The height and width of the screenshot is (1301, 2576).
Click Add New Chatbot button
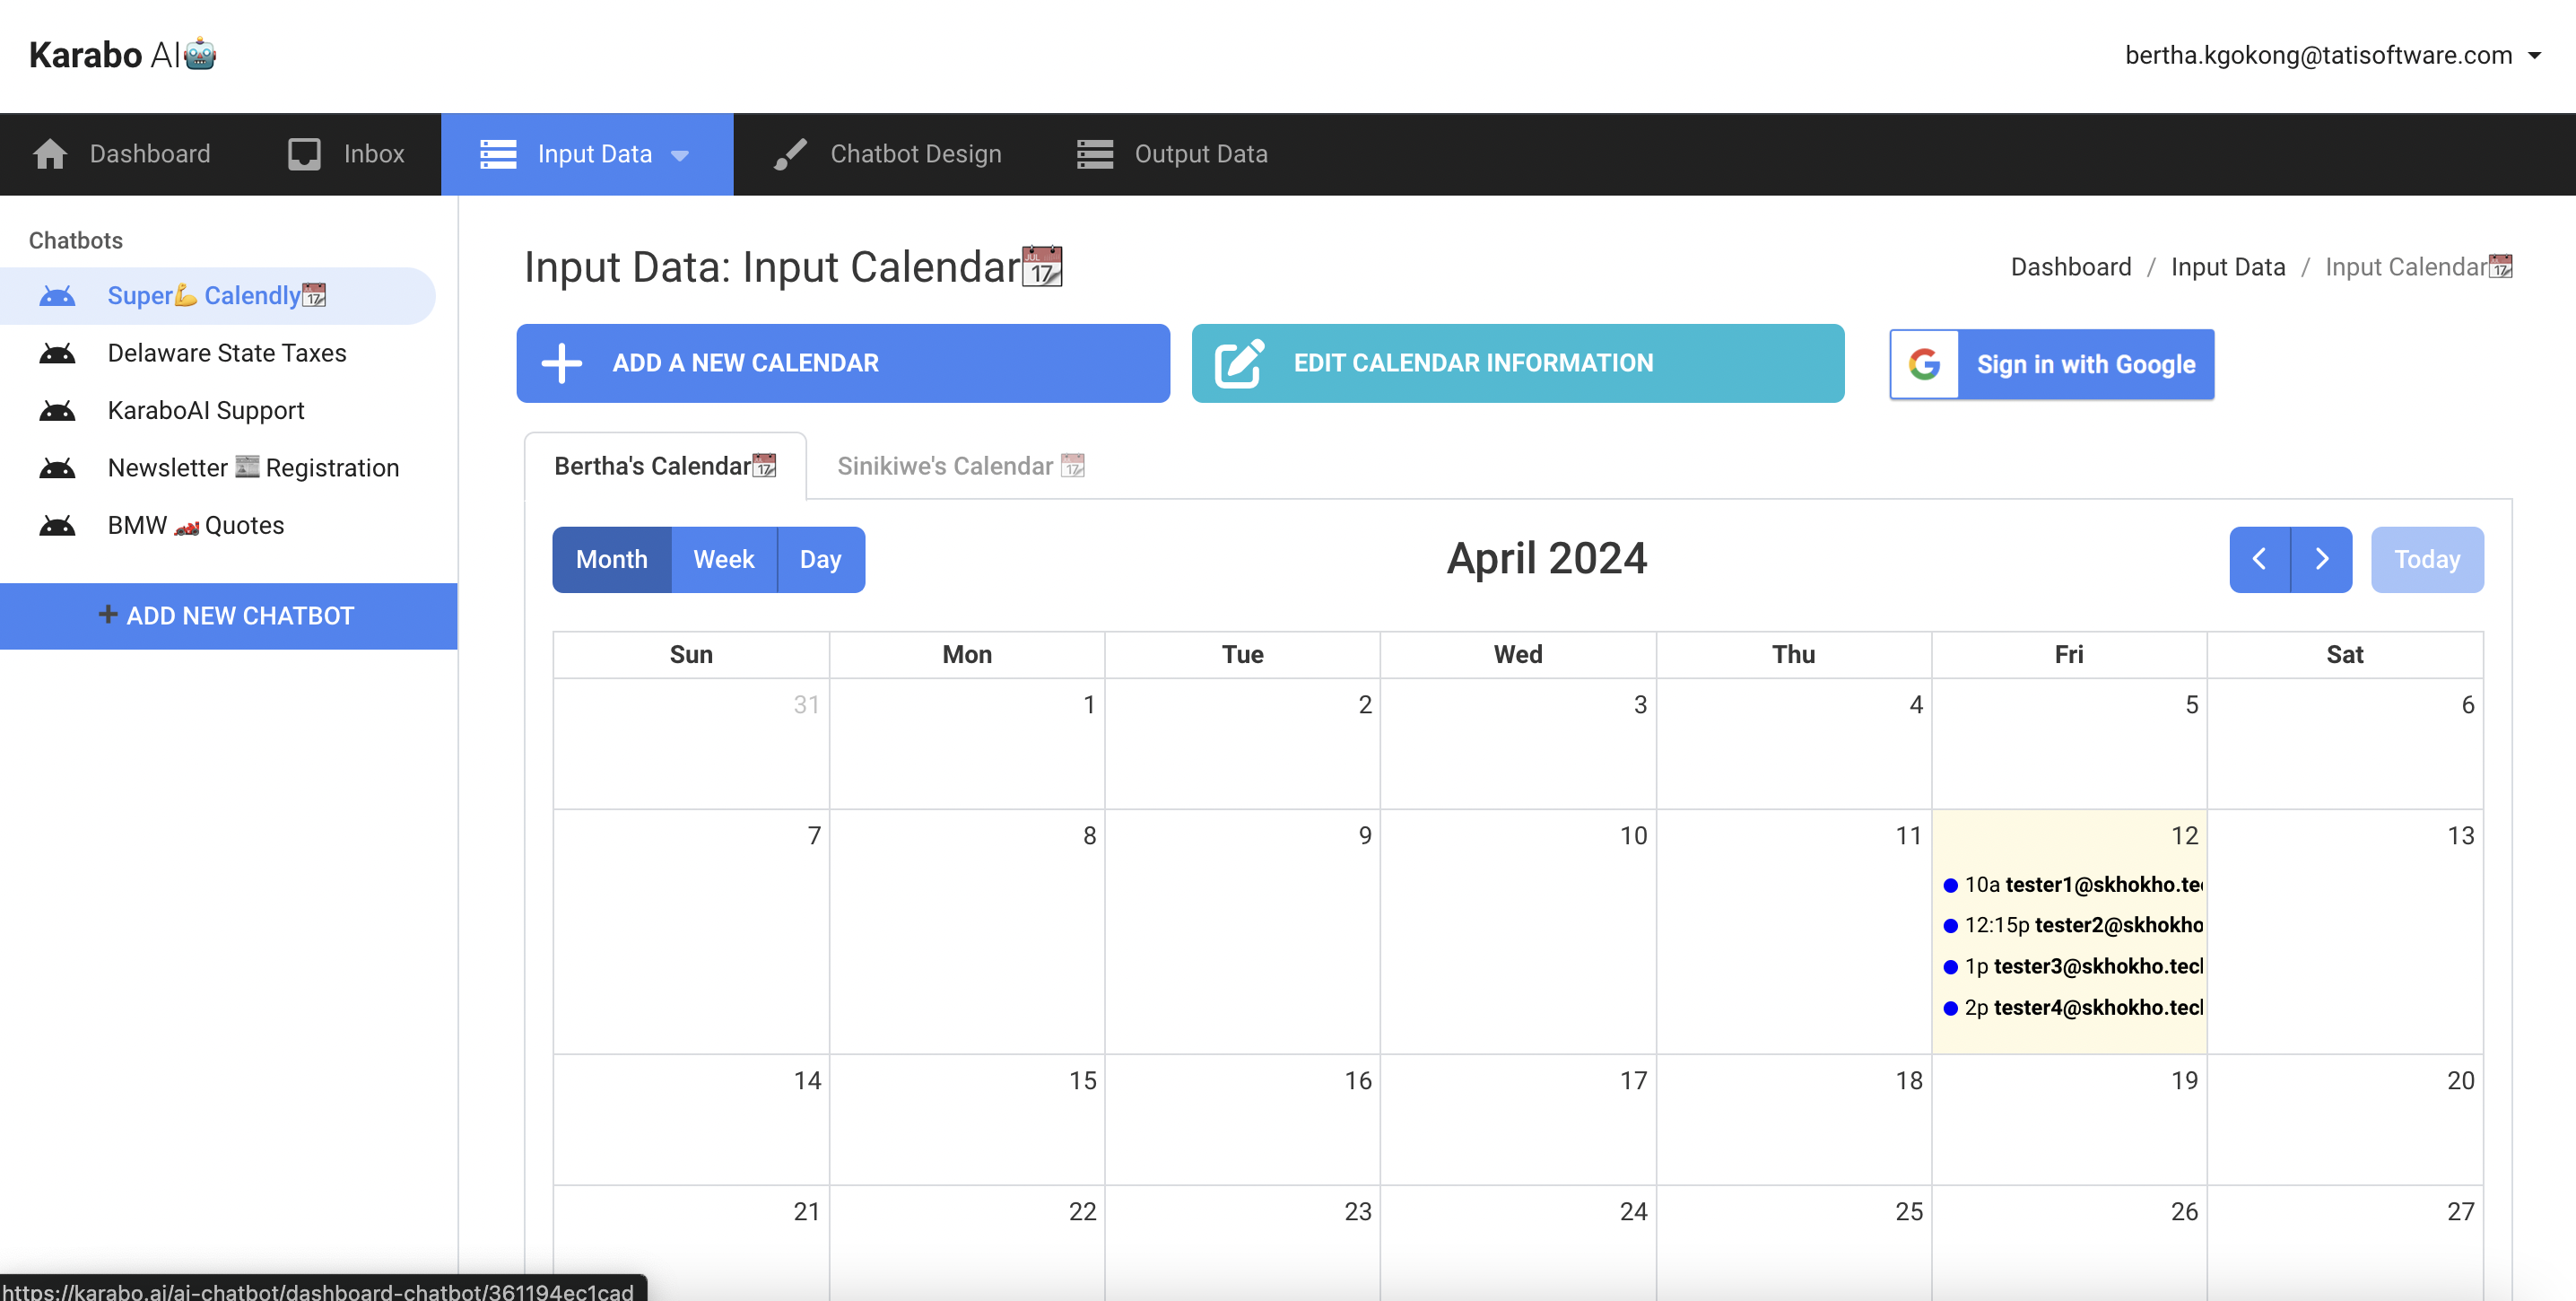[228, 616]
